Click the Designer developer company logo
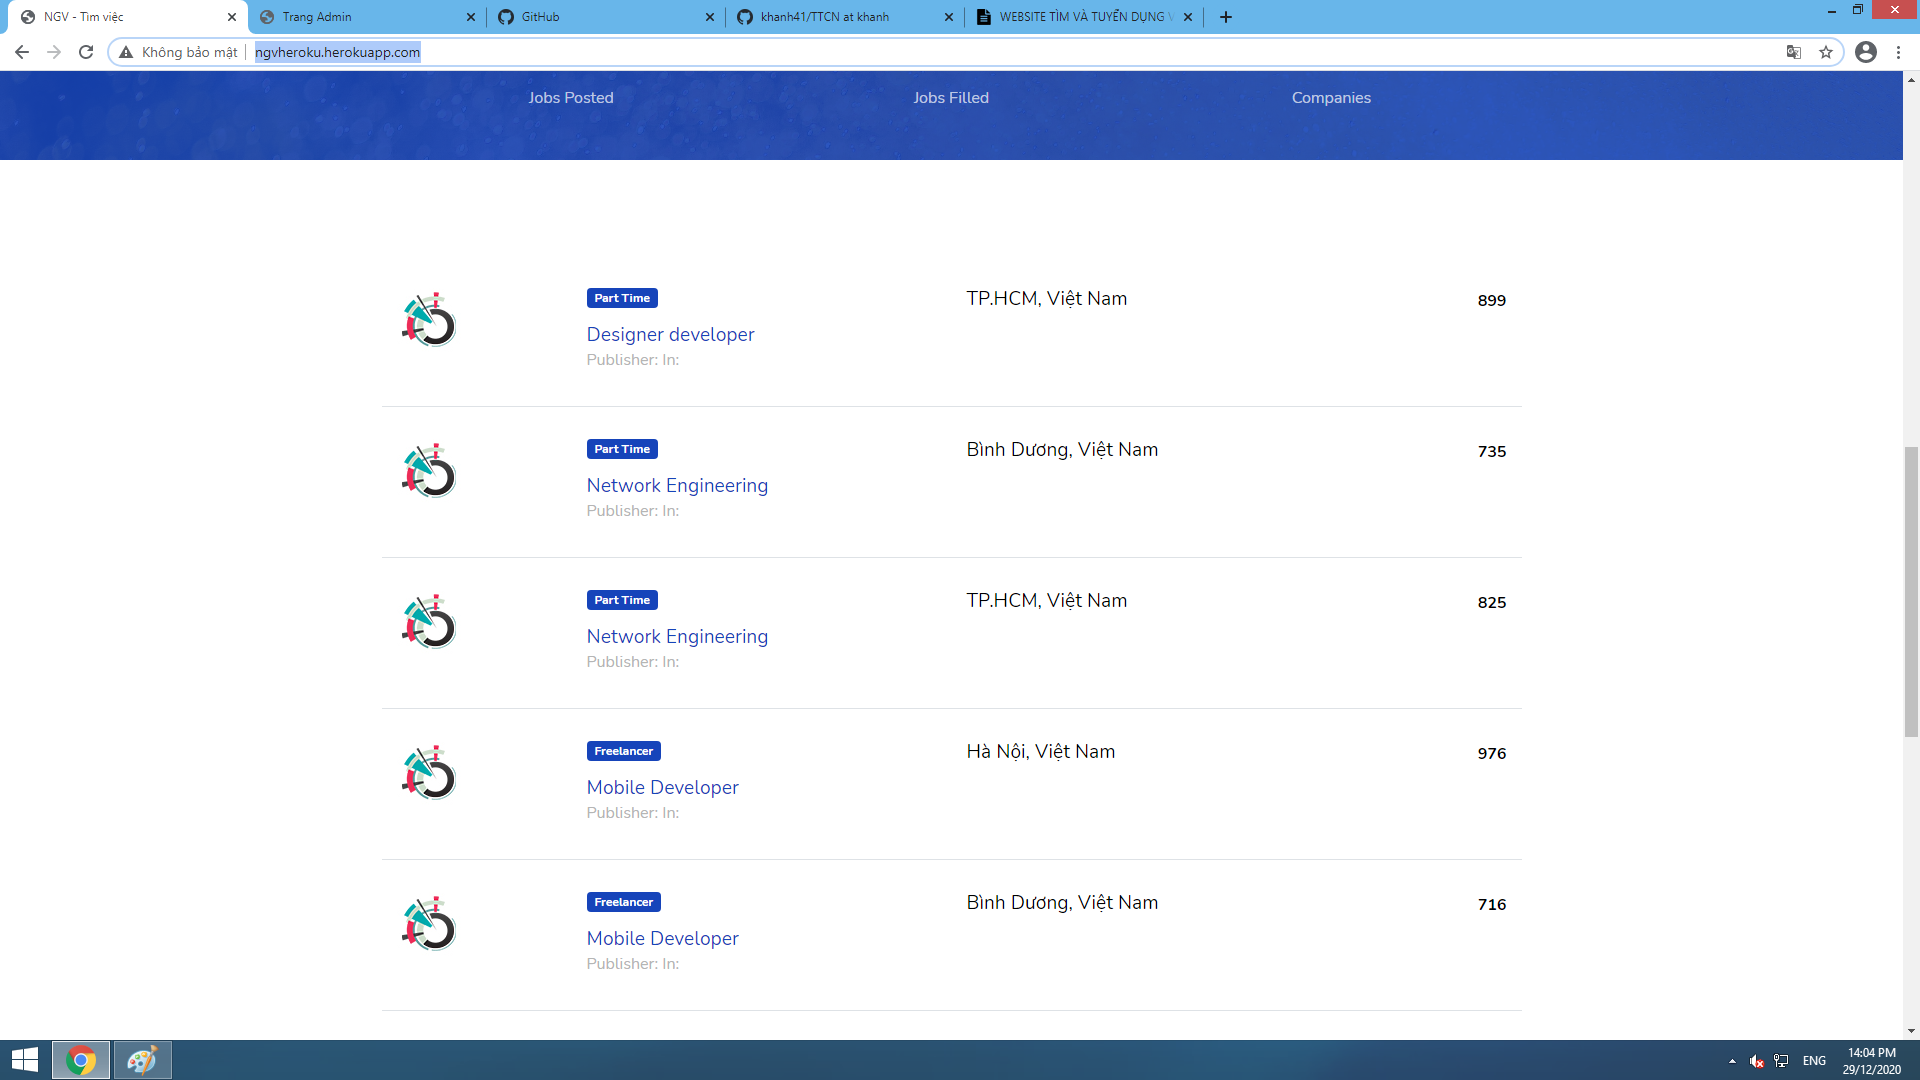 [x=429, y=320]
